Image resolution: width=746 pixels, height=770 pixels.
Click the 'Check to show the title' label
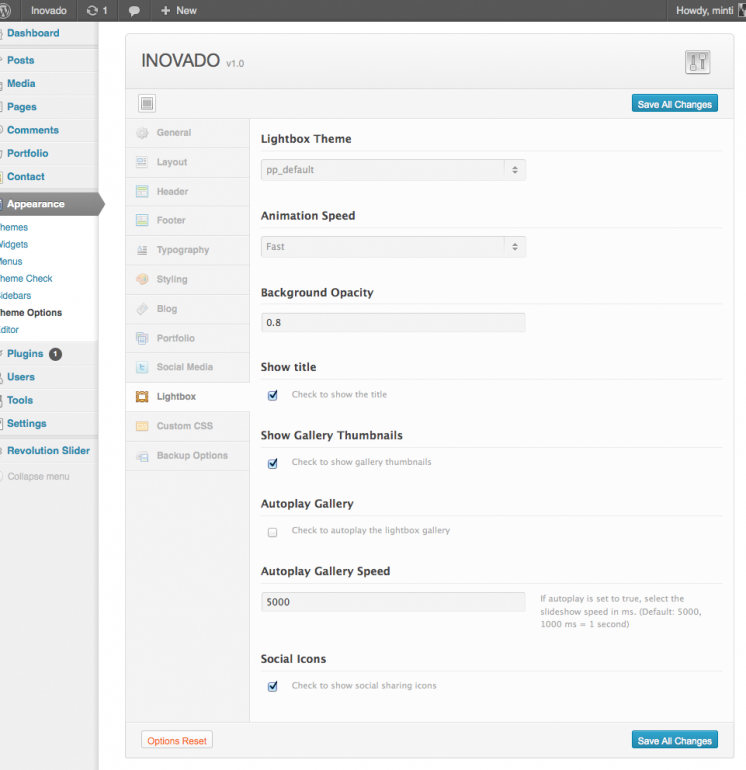(x=339, y=394)
